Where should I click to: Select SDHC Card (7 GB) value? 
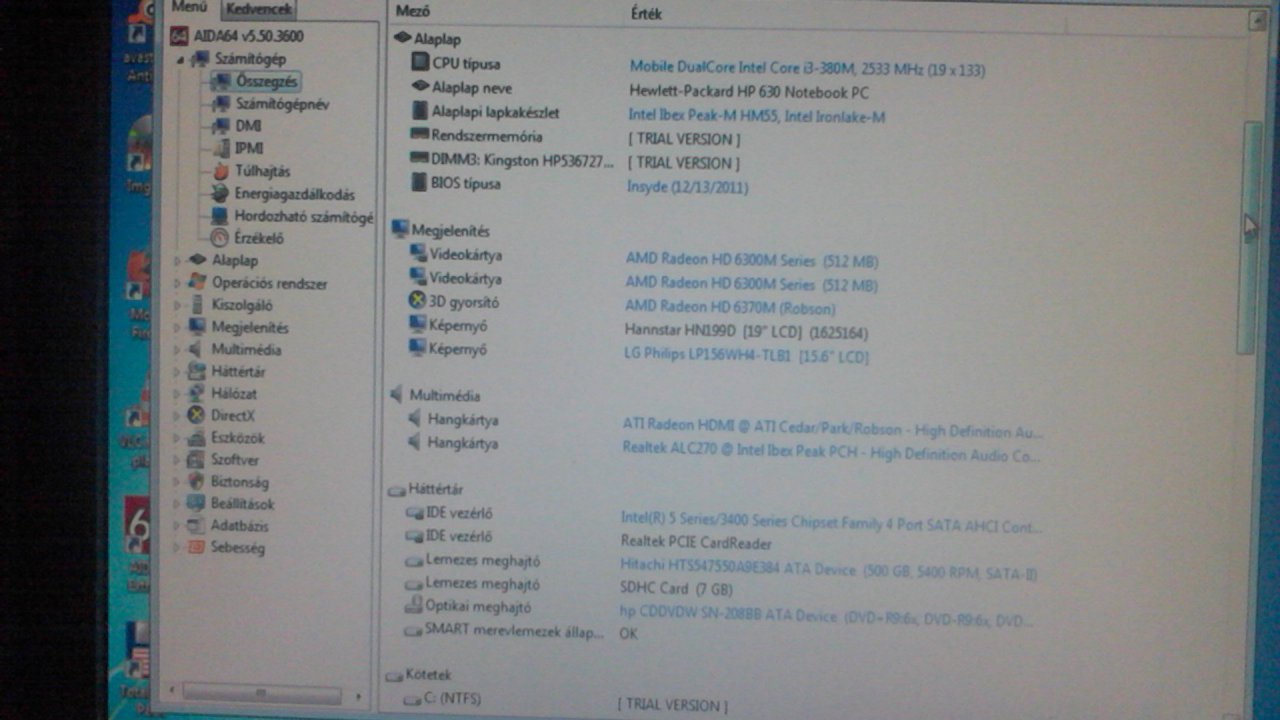click(x=677, y=589)
